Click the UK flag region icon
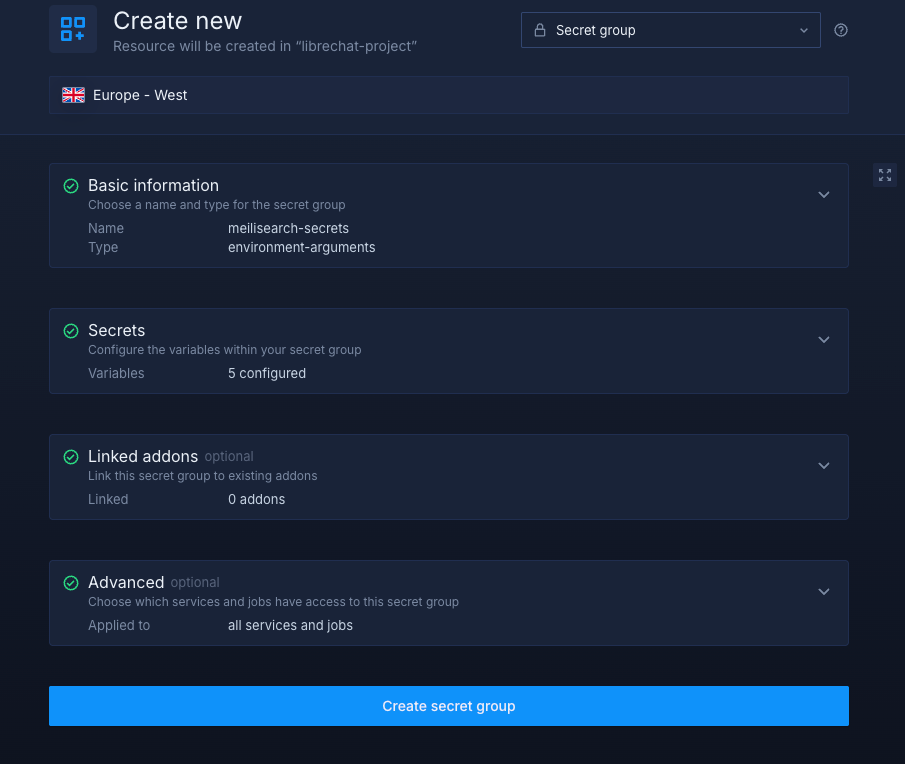The image size is (905, 764). click(x=74, y=95)
